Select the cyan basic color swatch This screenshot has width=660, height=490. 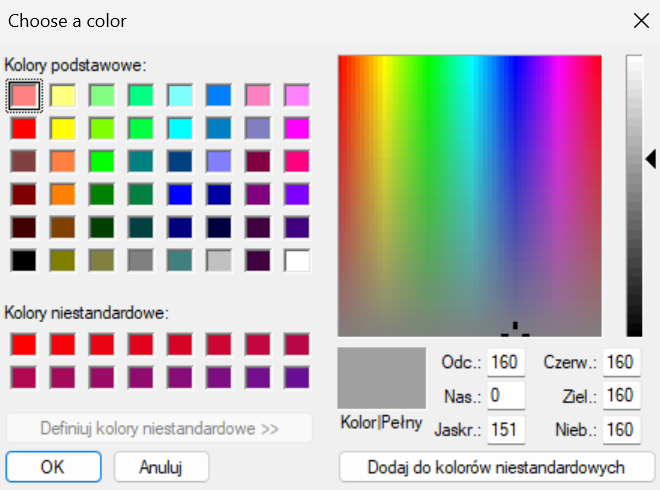pyautogui.click(x=181, y=129)
